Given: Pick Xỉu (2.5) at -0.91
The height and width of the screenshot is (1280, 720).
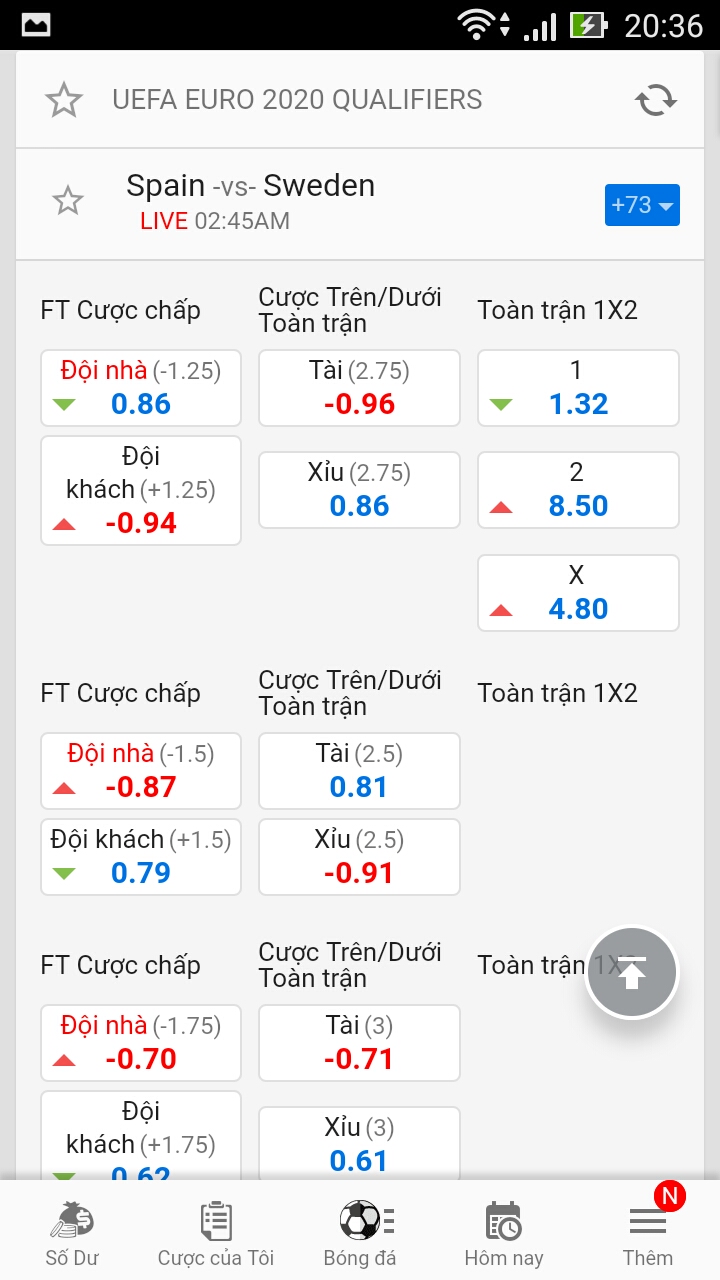Looking at the screenshot, I should point(359,857).
